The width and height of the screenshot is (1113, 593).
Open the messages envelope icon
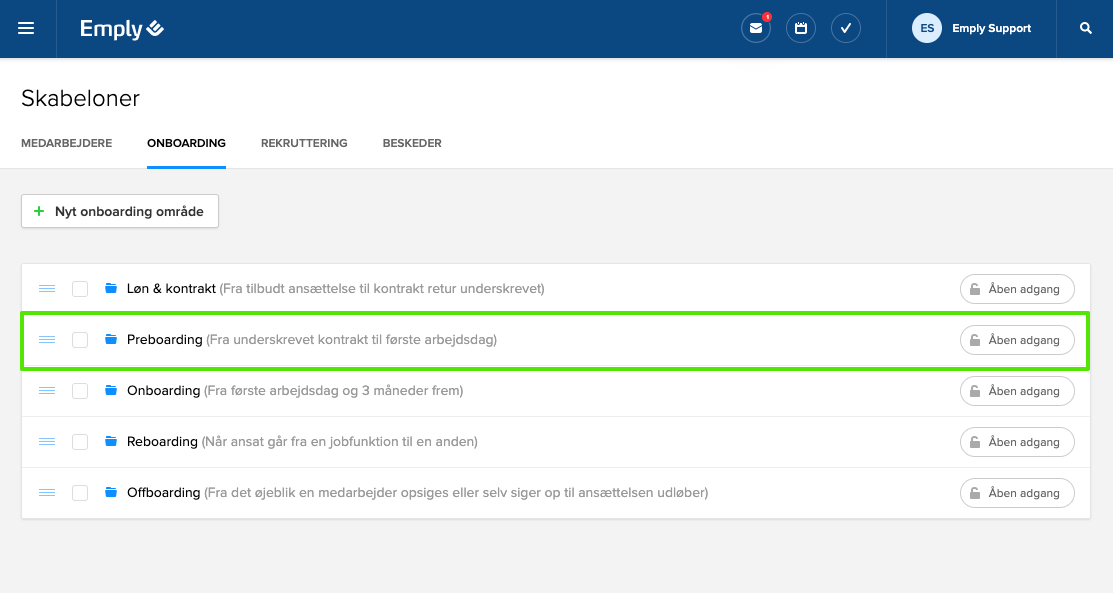click(755, 29)
